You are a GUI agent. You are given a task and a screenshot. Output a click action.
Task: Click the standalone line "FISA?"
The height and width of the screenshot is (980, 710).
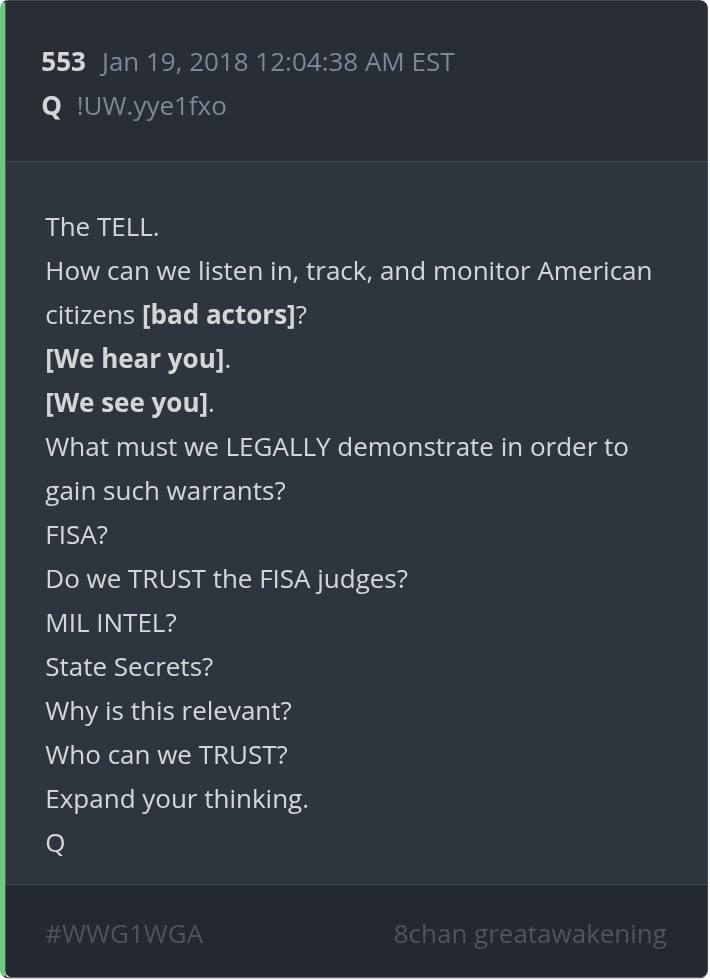(76, 535)
